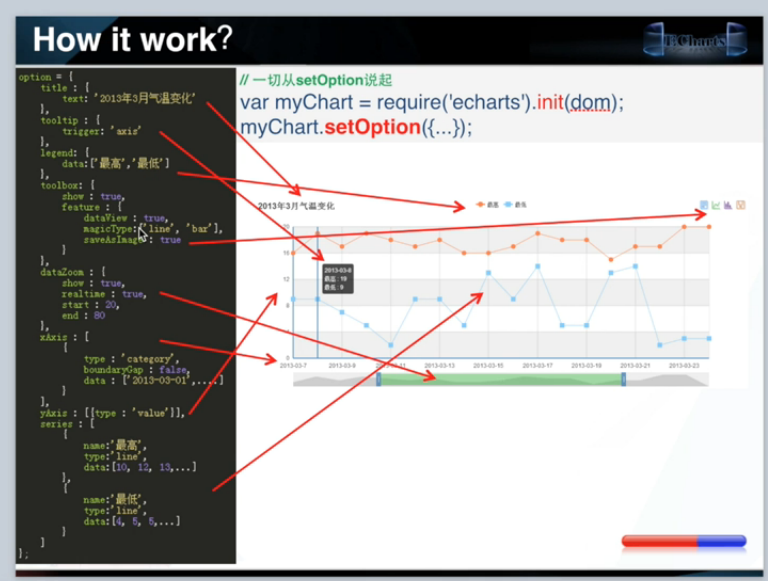Click code line 'dataView : true,'
The width and height of the screenshot is (768, 581).
[x=126, y=218]
